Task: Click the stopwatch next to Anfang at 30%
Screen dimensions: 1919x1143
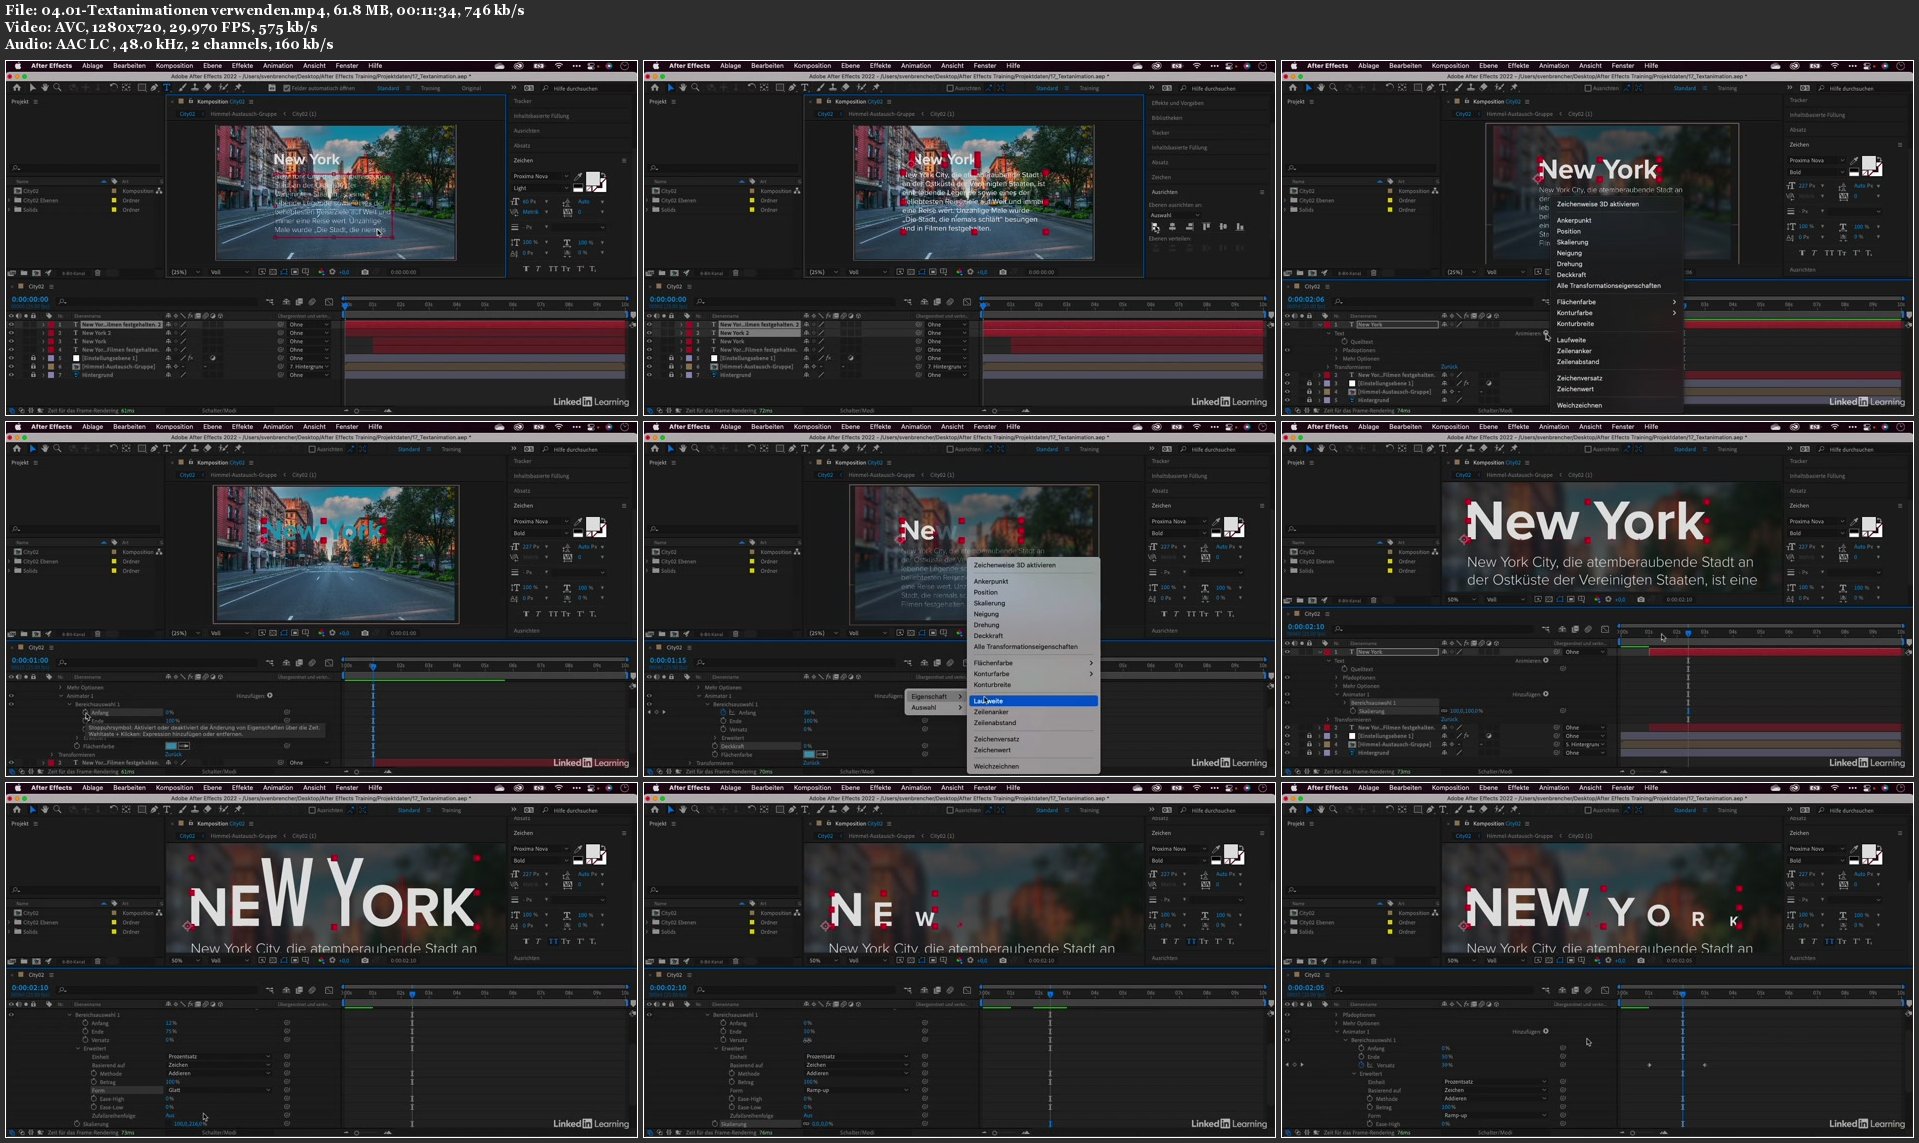Action: [724, 713]
